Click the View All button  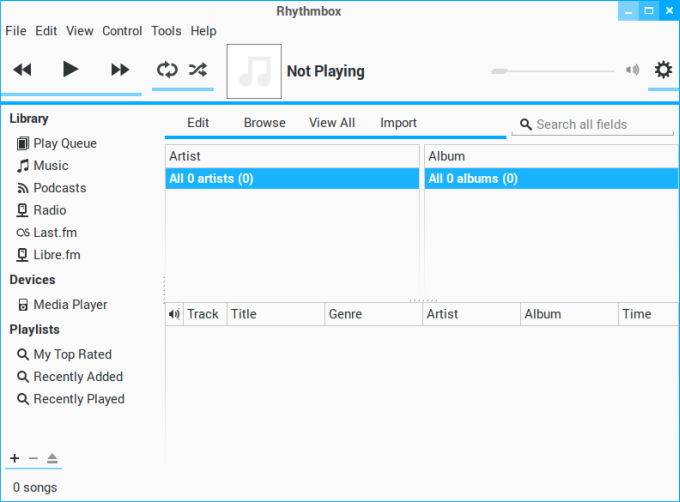(332, 123)
